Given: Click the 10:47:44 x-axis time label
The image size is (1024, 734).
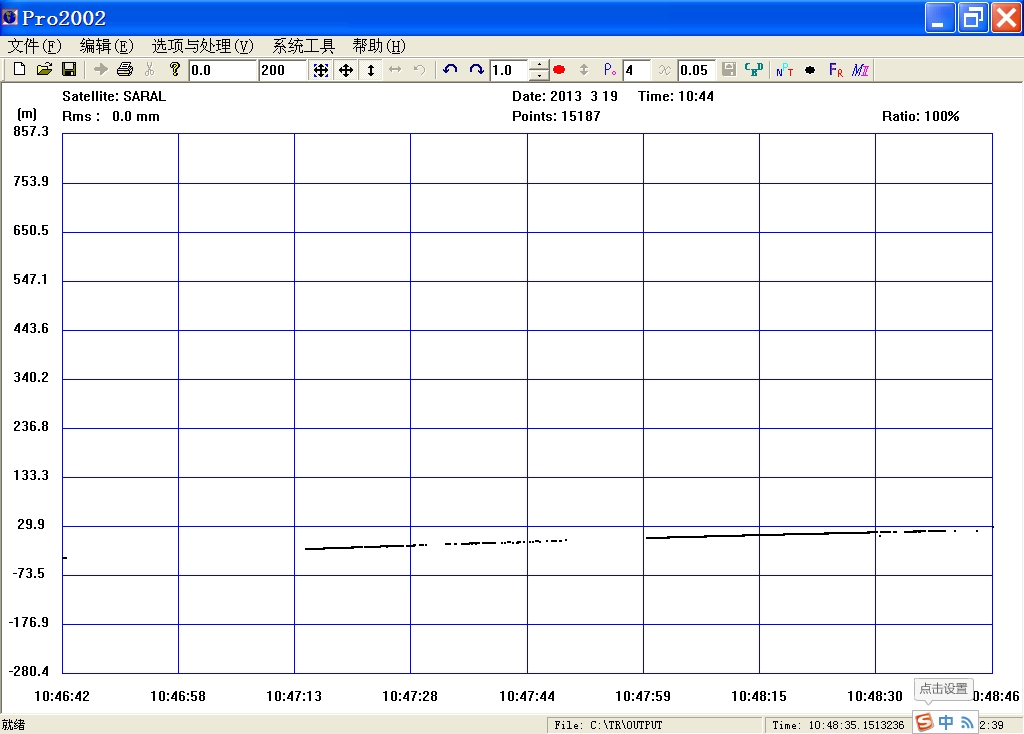Looking at the screenshot, I should coord(527,696).
